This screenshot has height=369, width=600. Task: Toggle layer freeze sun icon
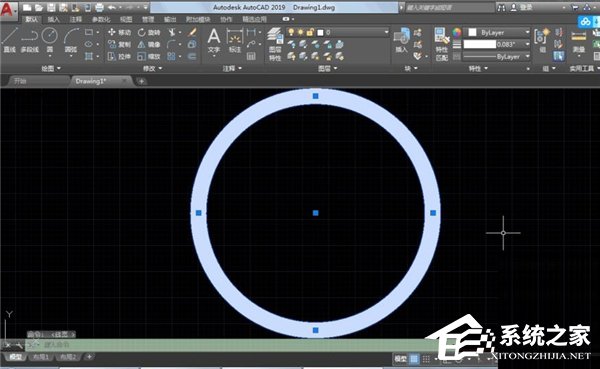click(300, 32)
